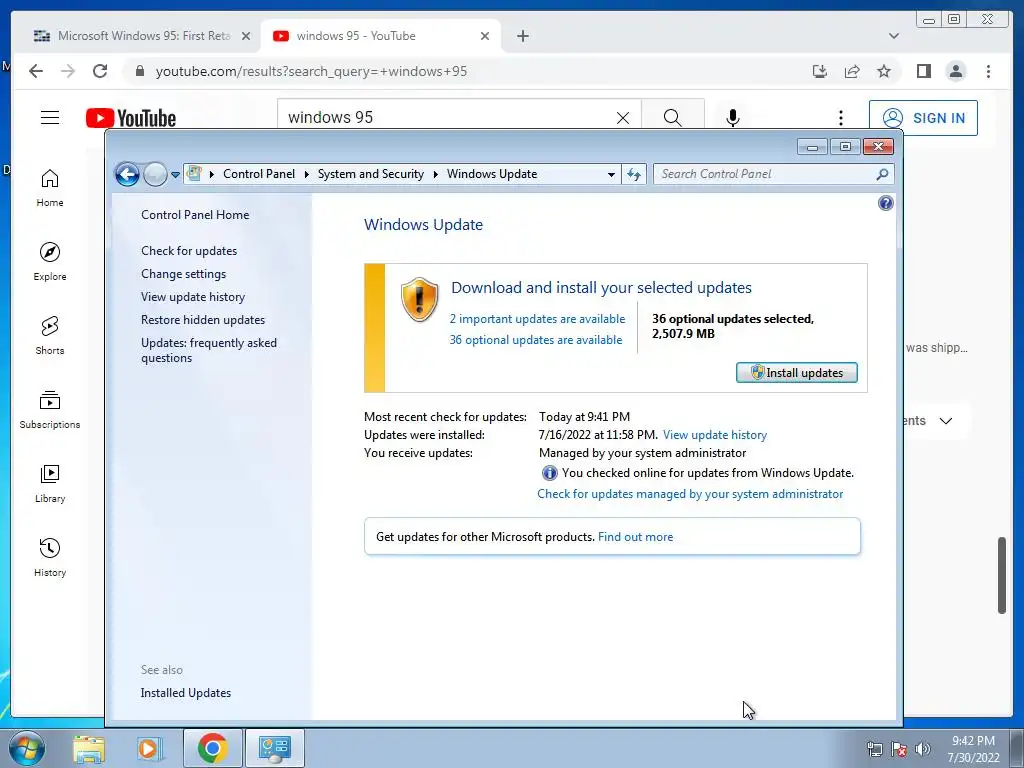1024x768 pixels.
Task: Click the Windows Start button
Action: pos(26,748)
